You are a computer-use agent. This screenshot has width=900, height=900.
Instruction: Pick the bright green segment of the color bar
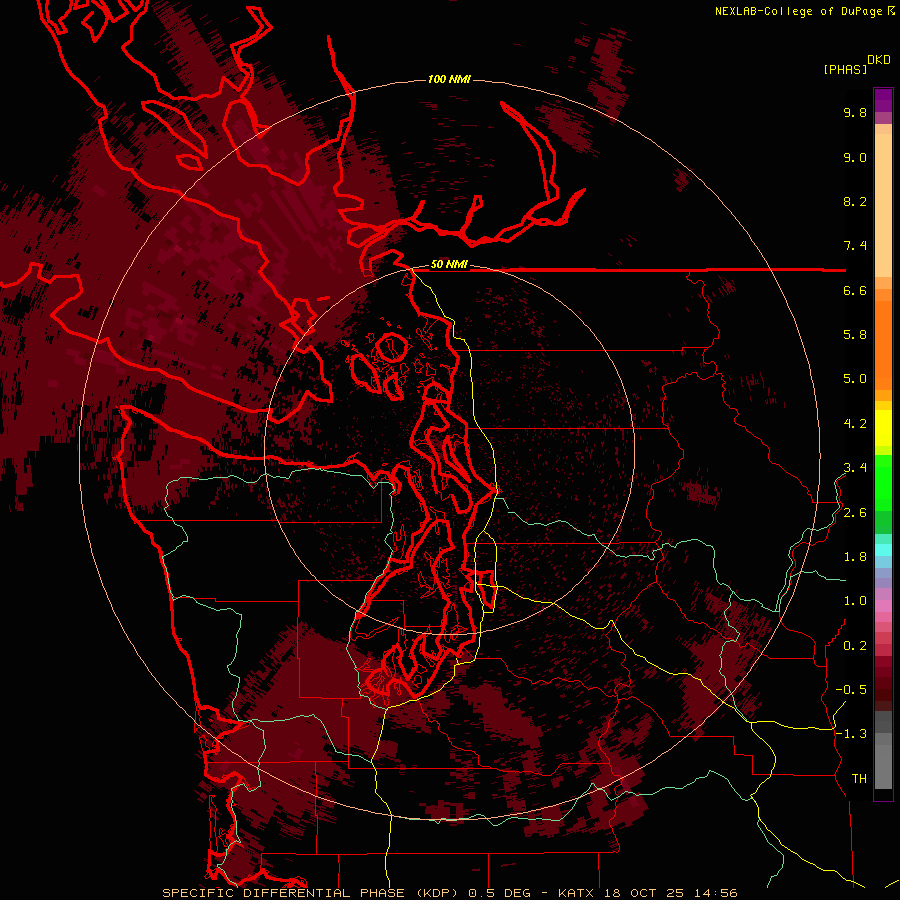pos(883,483)
